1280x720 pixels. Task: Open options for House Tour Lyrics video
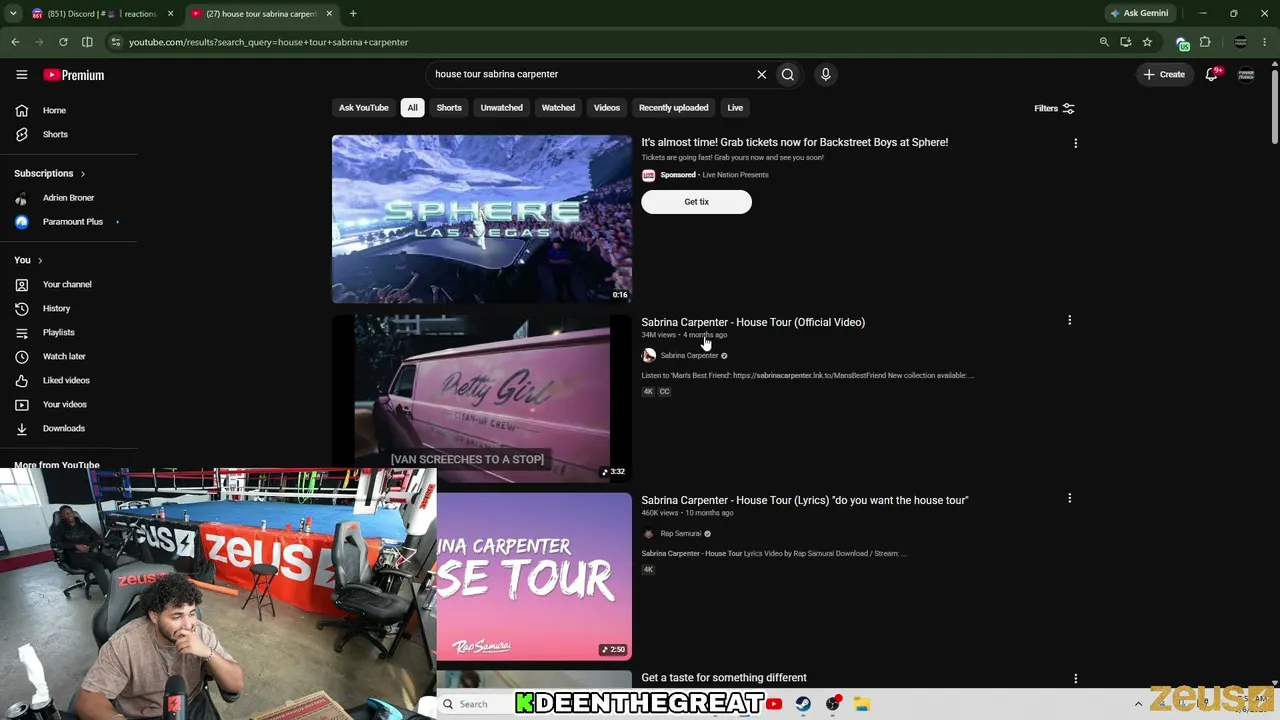[1069, 499]
